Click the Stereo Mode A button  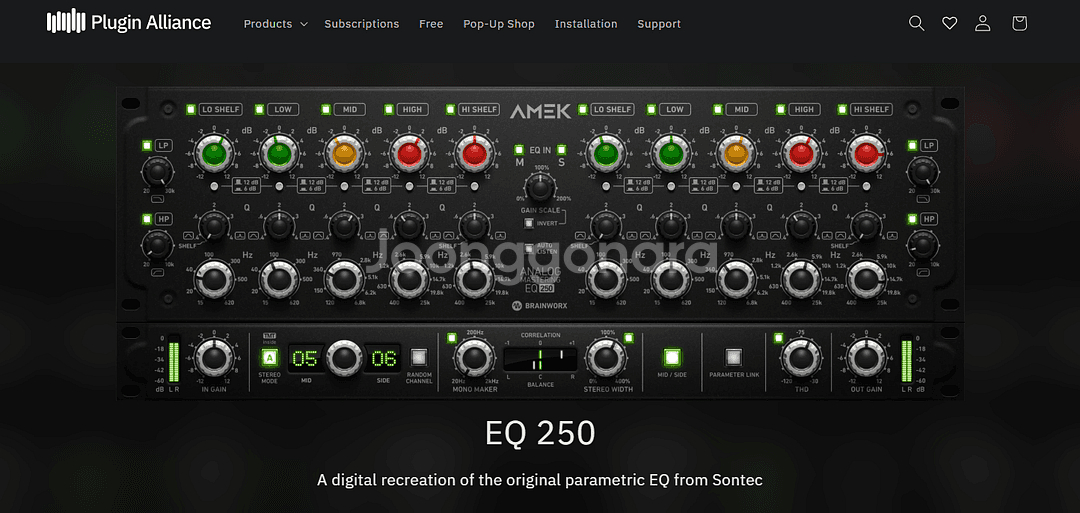[269, 358]
